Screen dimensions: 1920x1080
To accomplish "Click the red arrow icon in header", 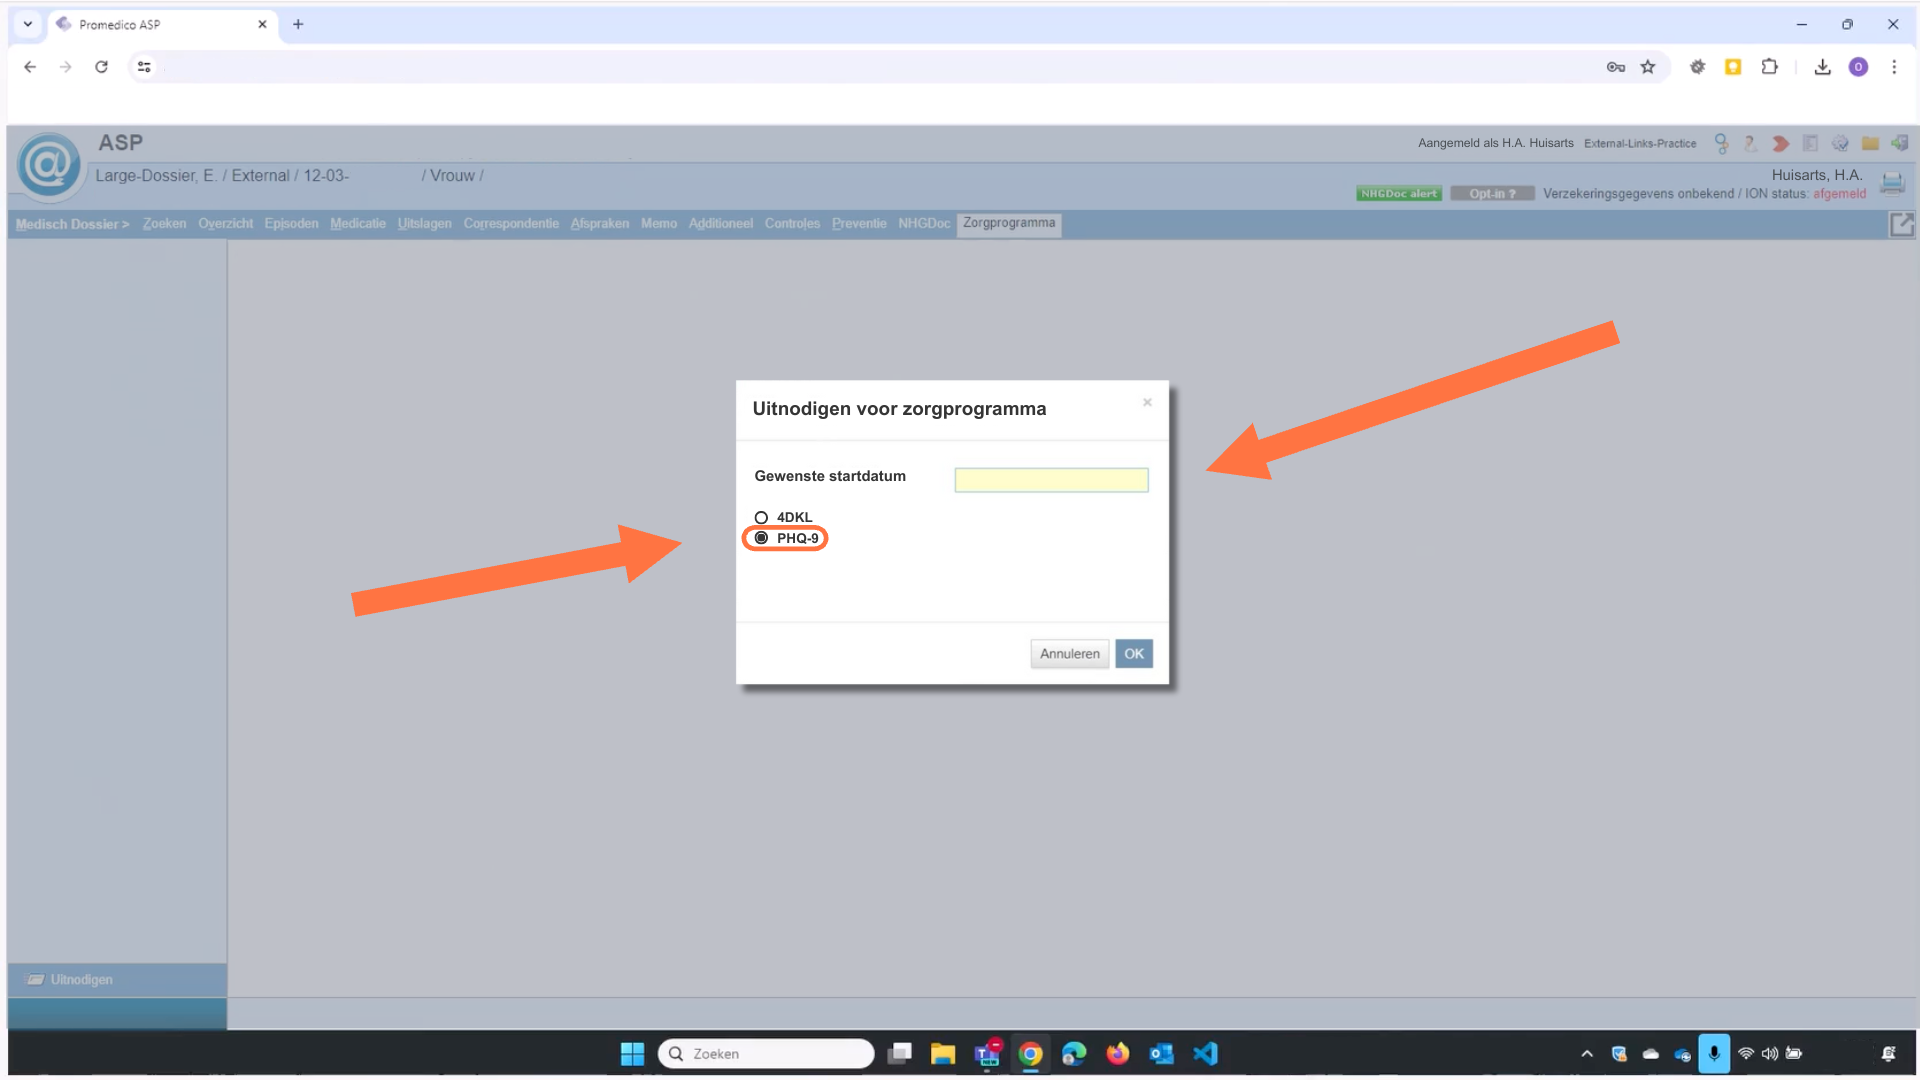I will 1780,144.
